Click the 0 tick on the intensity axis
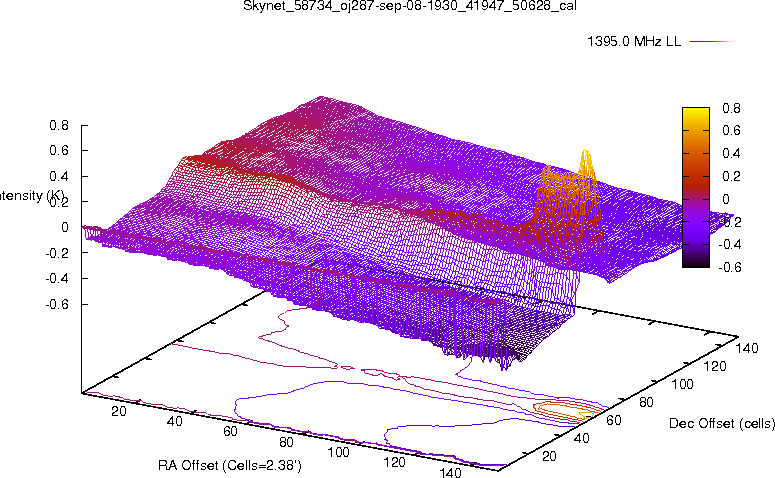This screenshot has width=775, height=478. pyautogui.click(x=65, y=227)
